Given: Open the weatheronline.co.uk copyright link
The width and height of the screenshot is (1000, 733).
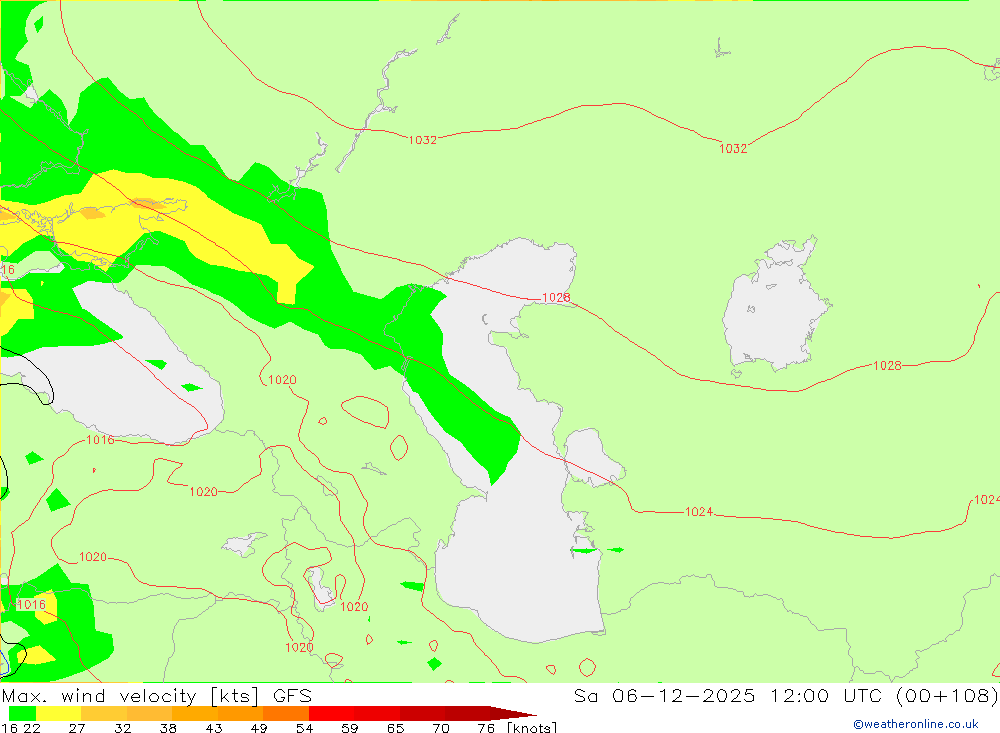Looking at the screenshot, I should coord(916,724).
